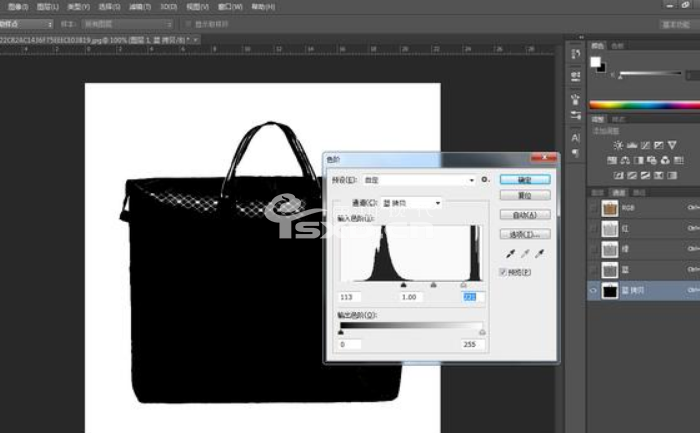Viewport: 700px width, 433px height.
Task: Open the Filter menu
Action: (140, 7)
